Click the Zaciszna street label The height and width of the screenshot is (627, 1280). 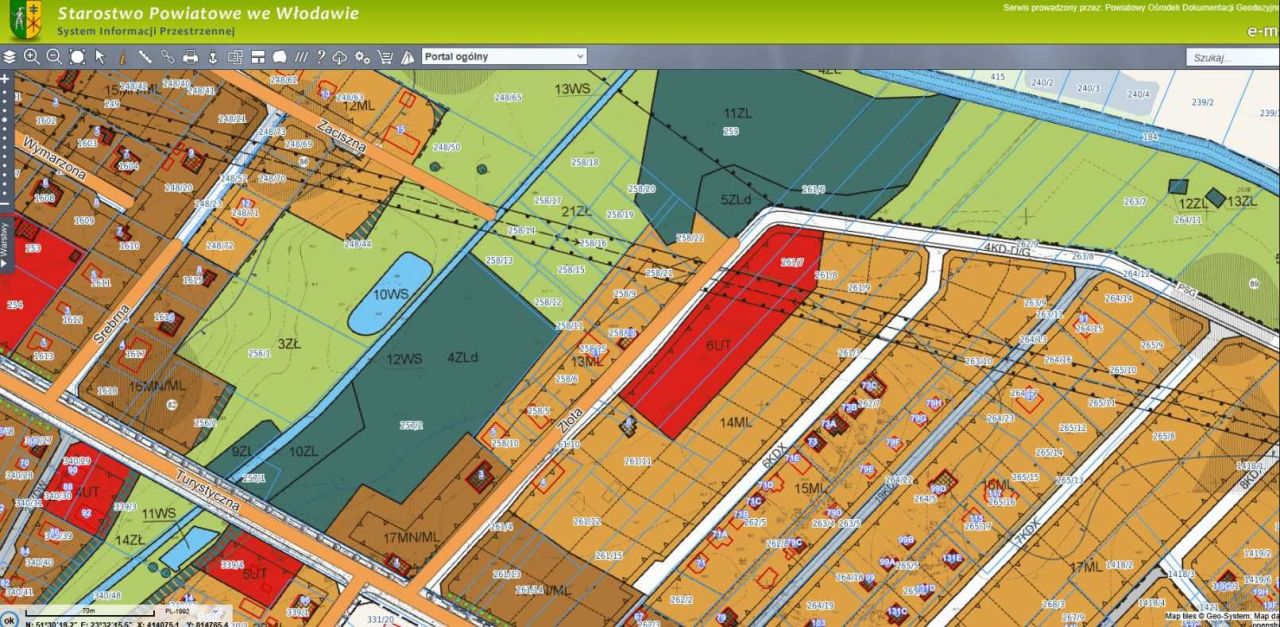341,135
